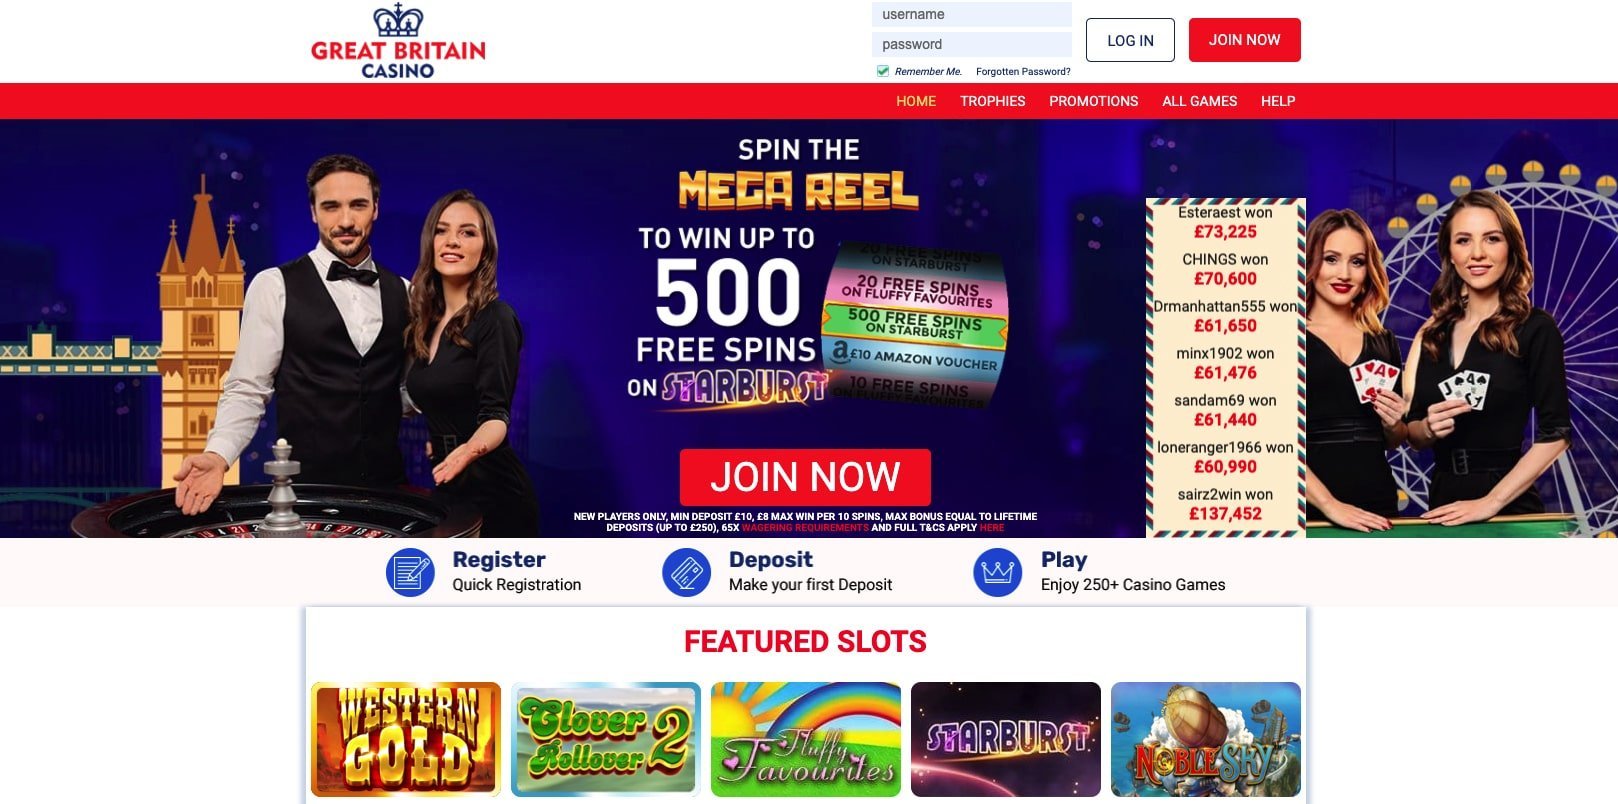Open the Help menu item
Viewport: 1618px width, 804px height.
pyautogui.click(x=1278, y=101)
